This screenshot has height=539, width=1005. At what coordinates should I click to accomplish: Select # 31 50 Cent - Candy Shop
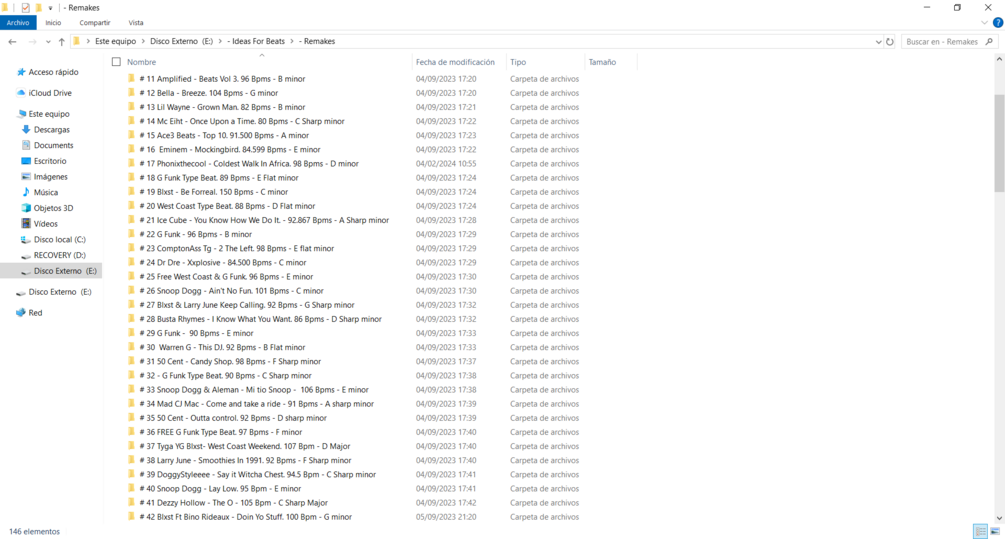pos(230,361)
